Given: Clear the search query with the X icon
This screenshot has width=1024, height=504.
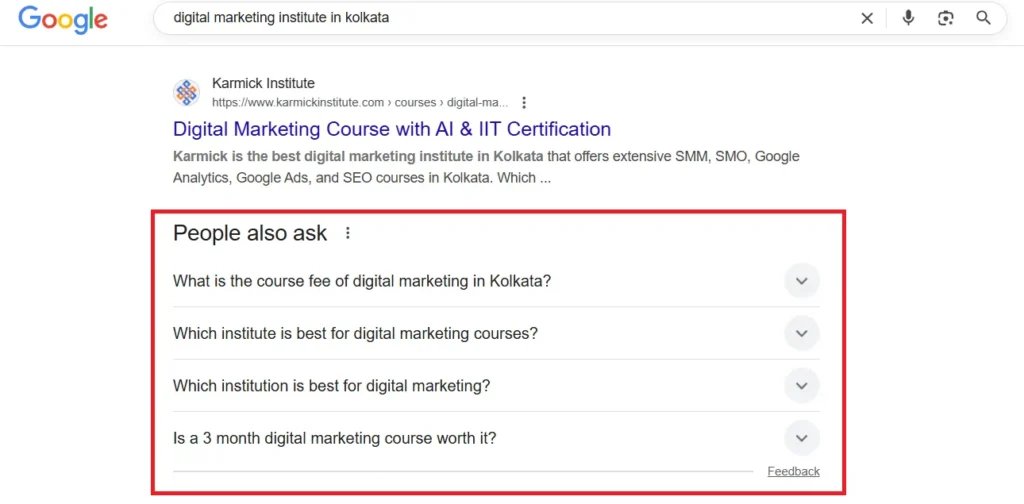Looking at the screenshot, I should [x=867, y=18].
